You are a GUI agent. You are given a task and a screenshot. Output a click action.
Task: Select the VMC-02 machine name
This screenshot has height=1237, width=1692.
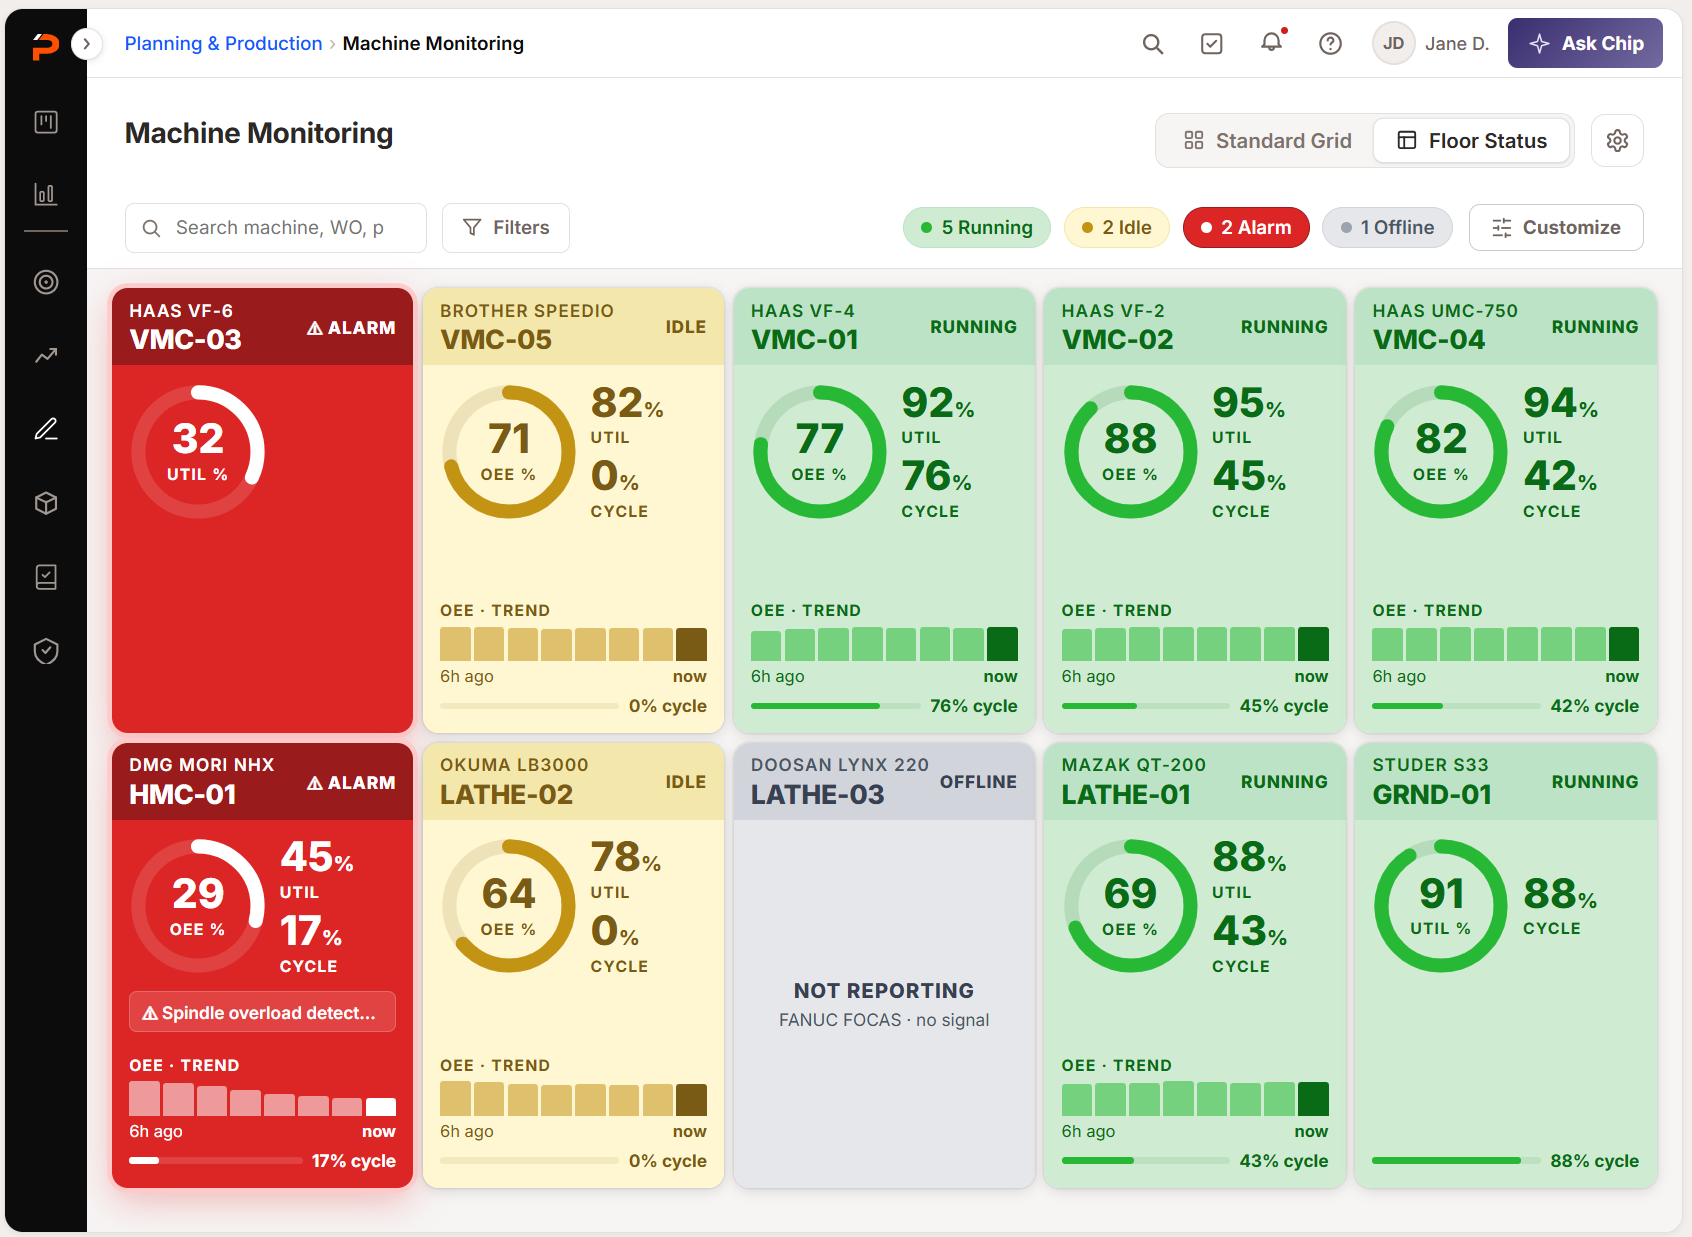pos(1117,340)
